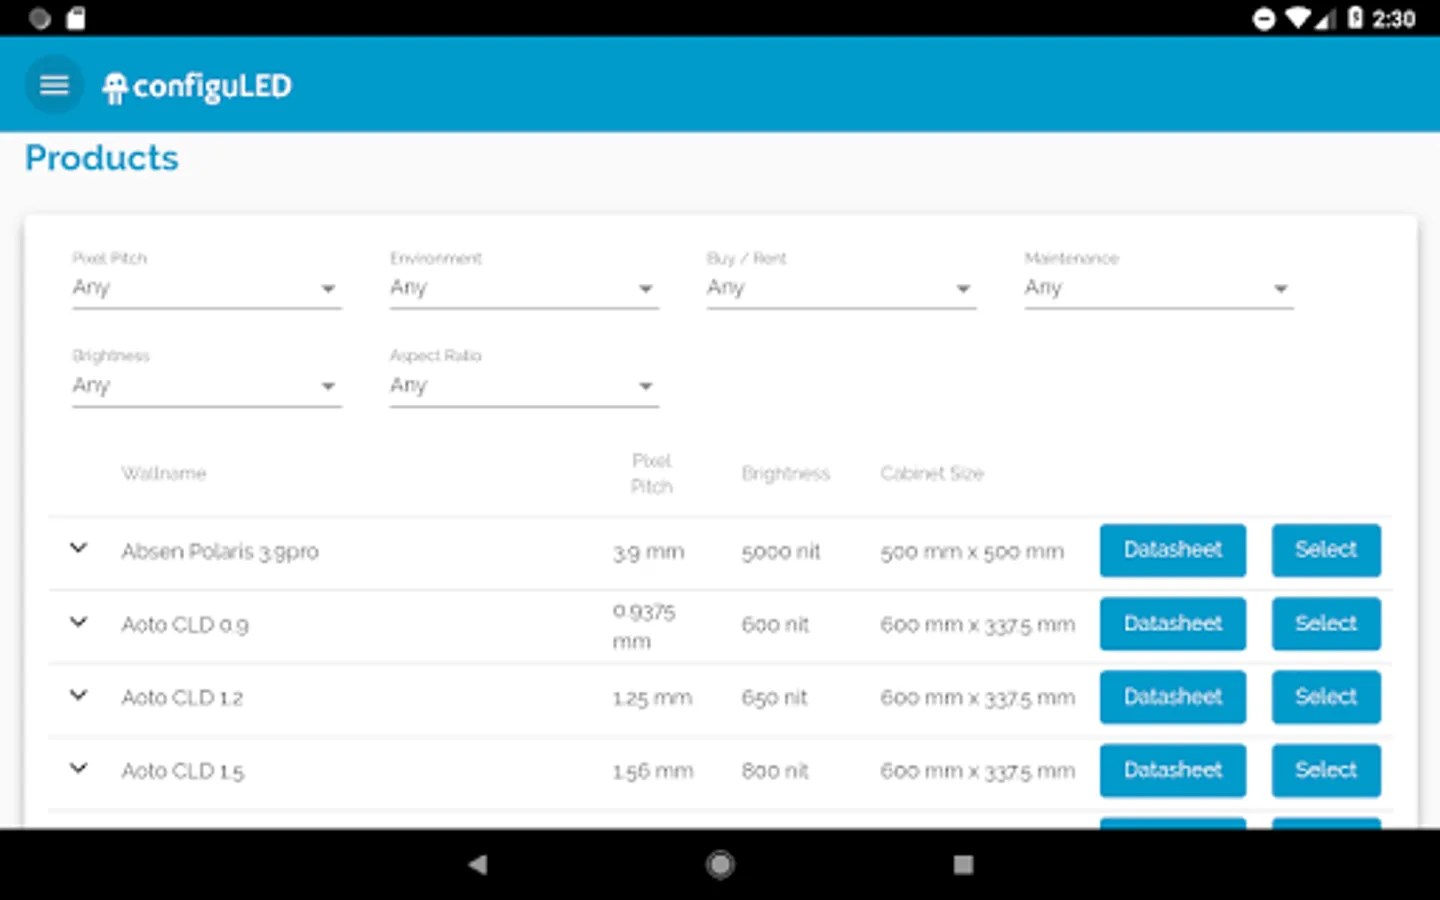Expand the Aoto CLD 1.2 row

tap(79, 695)
